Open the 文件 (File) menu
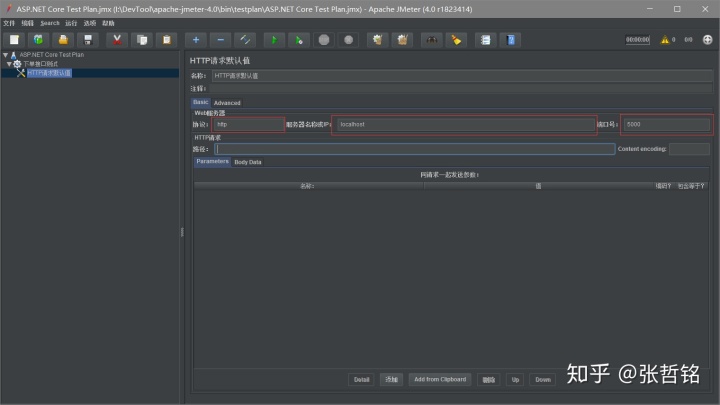Screen dimensions: 720x405 click(9, 23)
